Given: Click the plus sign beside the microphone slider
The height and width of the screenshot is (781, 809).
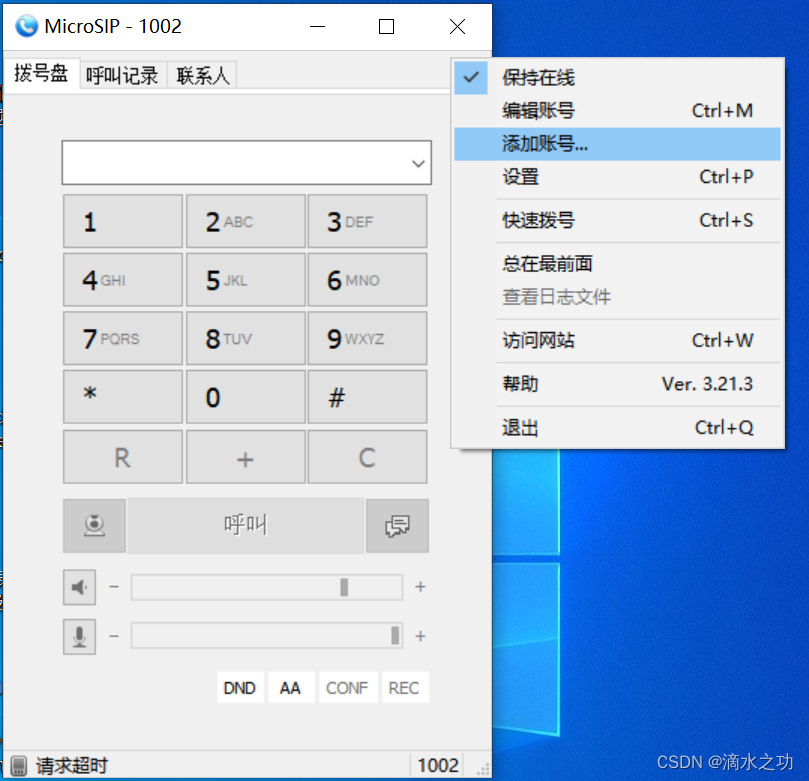Looking at the screenshot, I should [420, 637].
